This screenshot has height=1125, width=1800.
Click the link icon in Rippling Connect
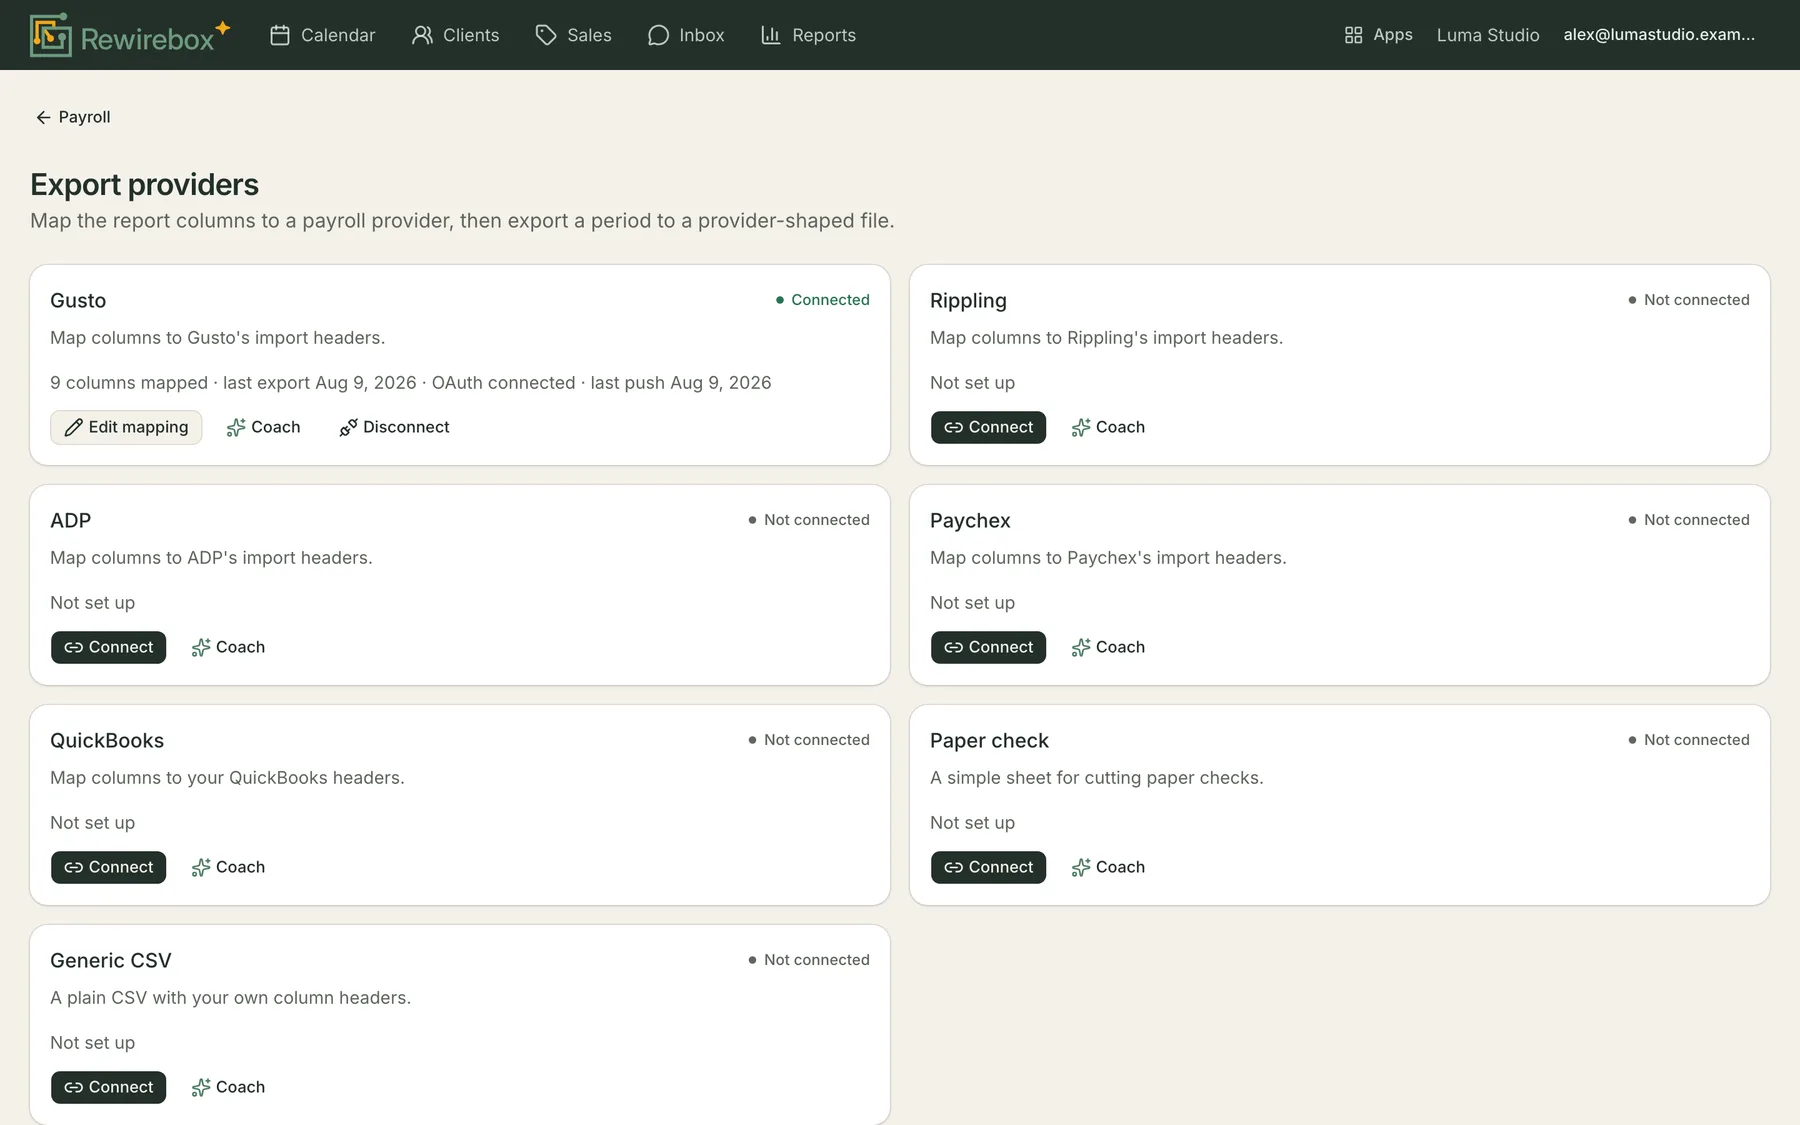[954, 427]
